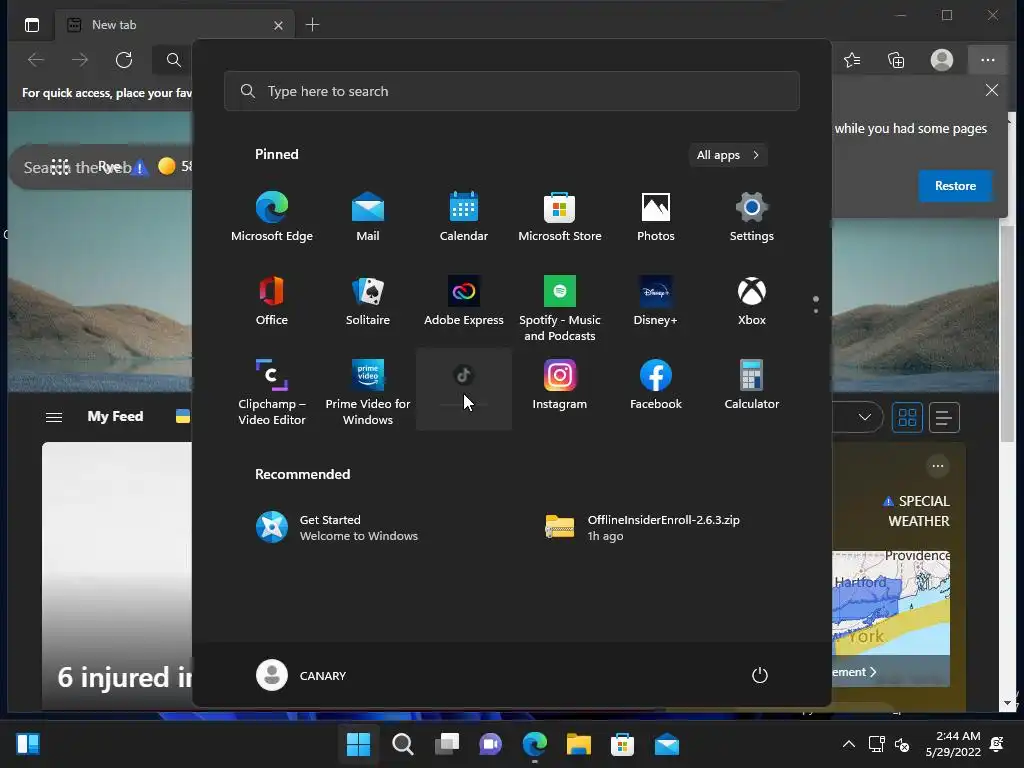Expand weather card more options
Screen dimensions: 1024x768
click(x=938, y=466)
